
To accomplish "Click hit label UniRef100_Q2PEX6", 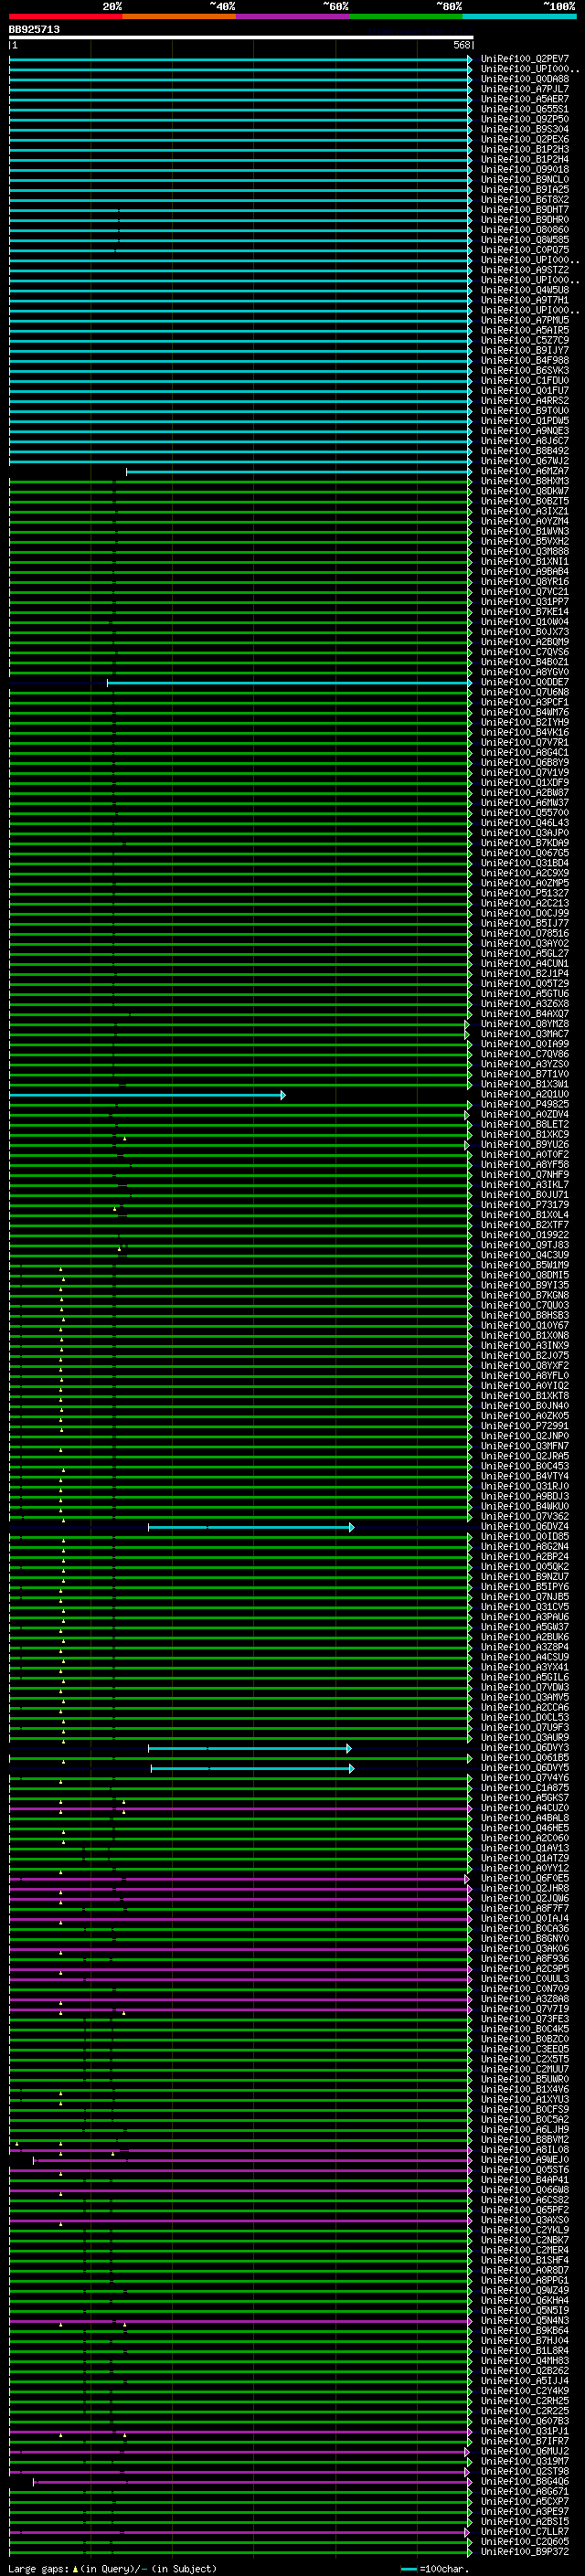I will [524, 139].
